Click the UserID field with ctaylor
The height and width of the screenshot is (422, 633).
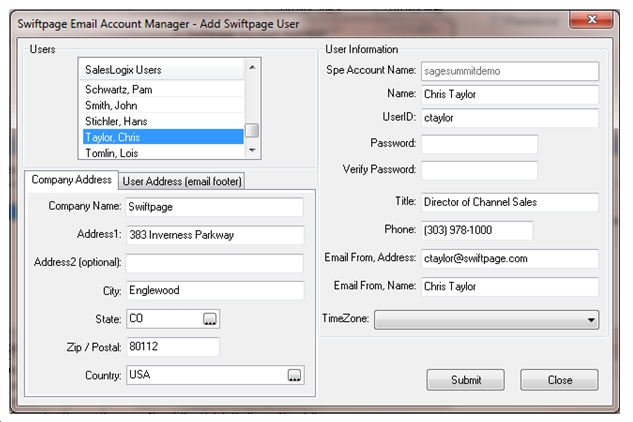click(x=510, y=118)
